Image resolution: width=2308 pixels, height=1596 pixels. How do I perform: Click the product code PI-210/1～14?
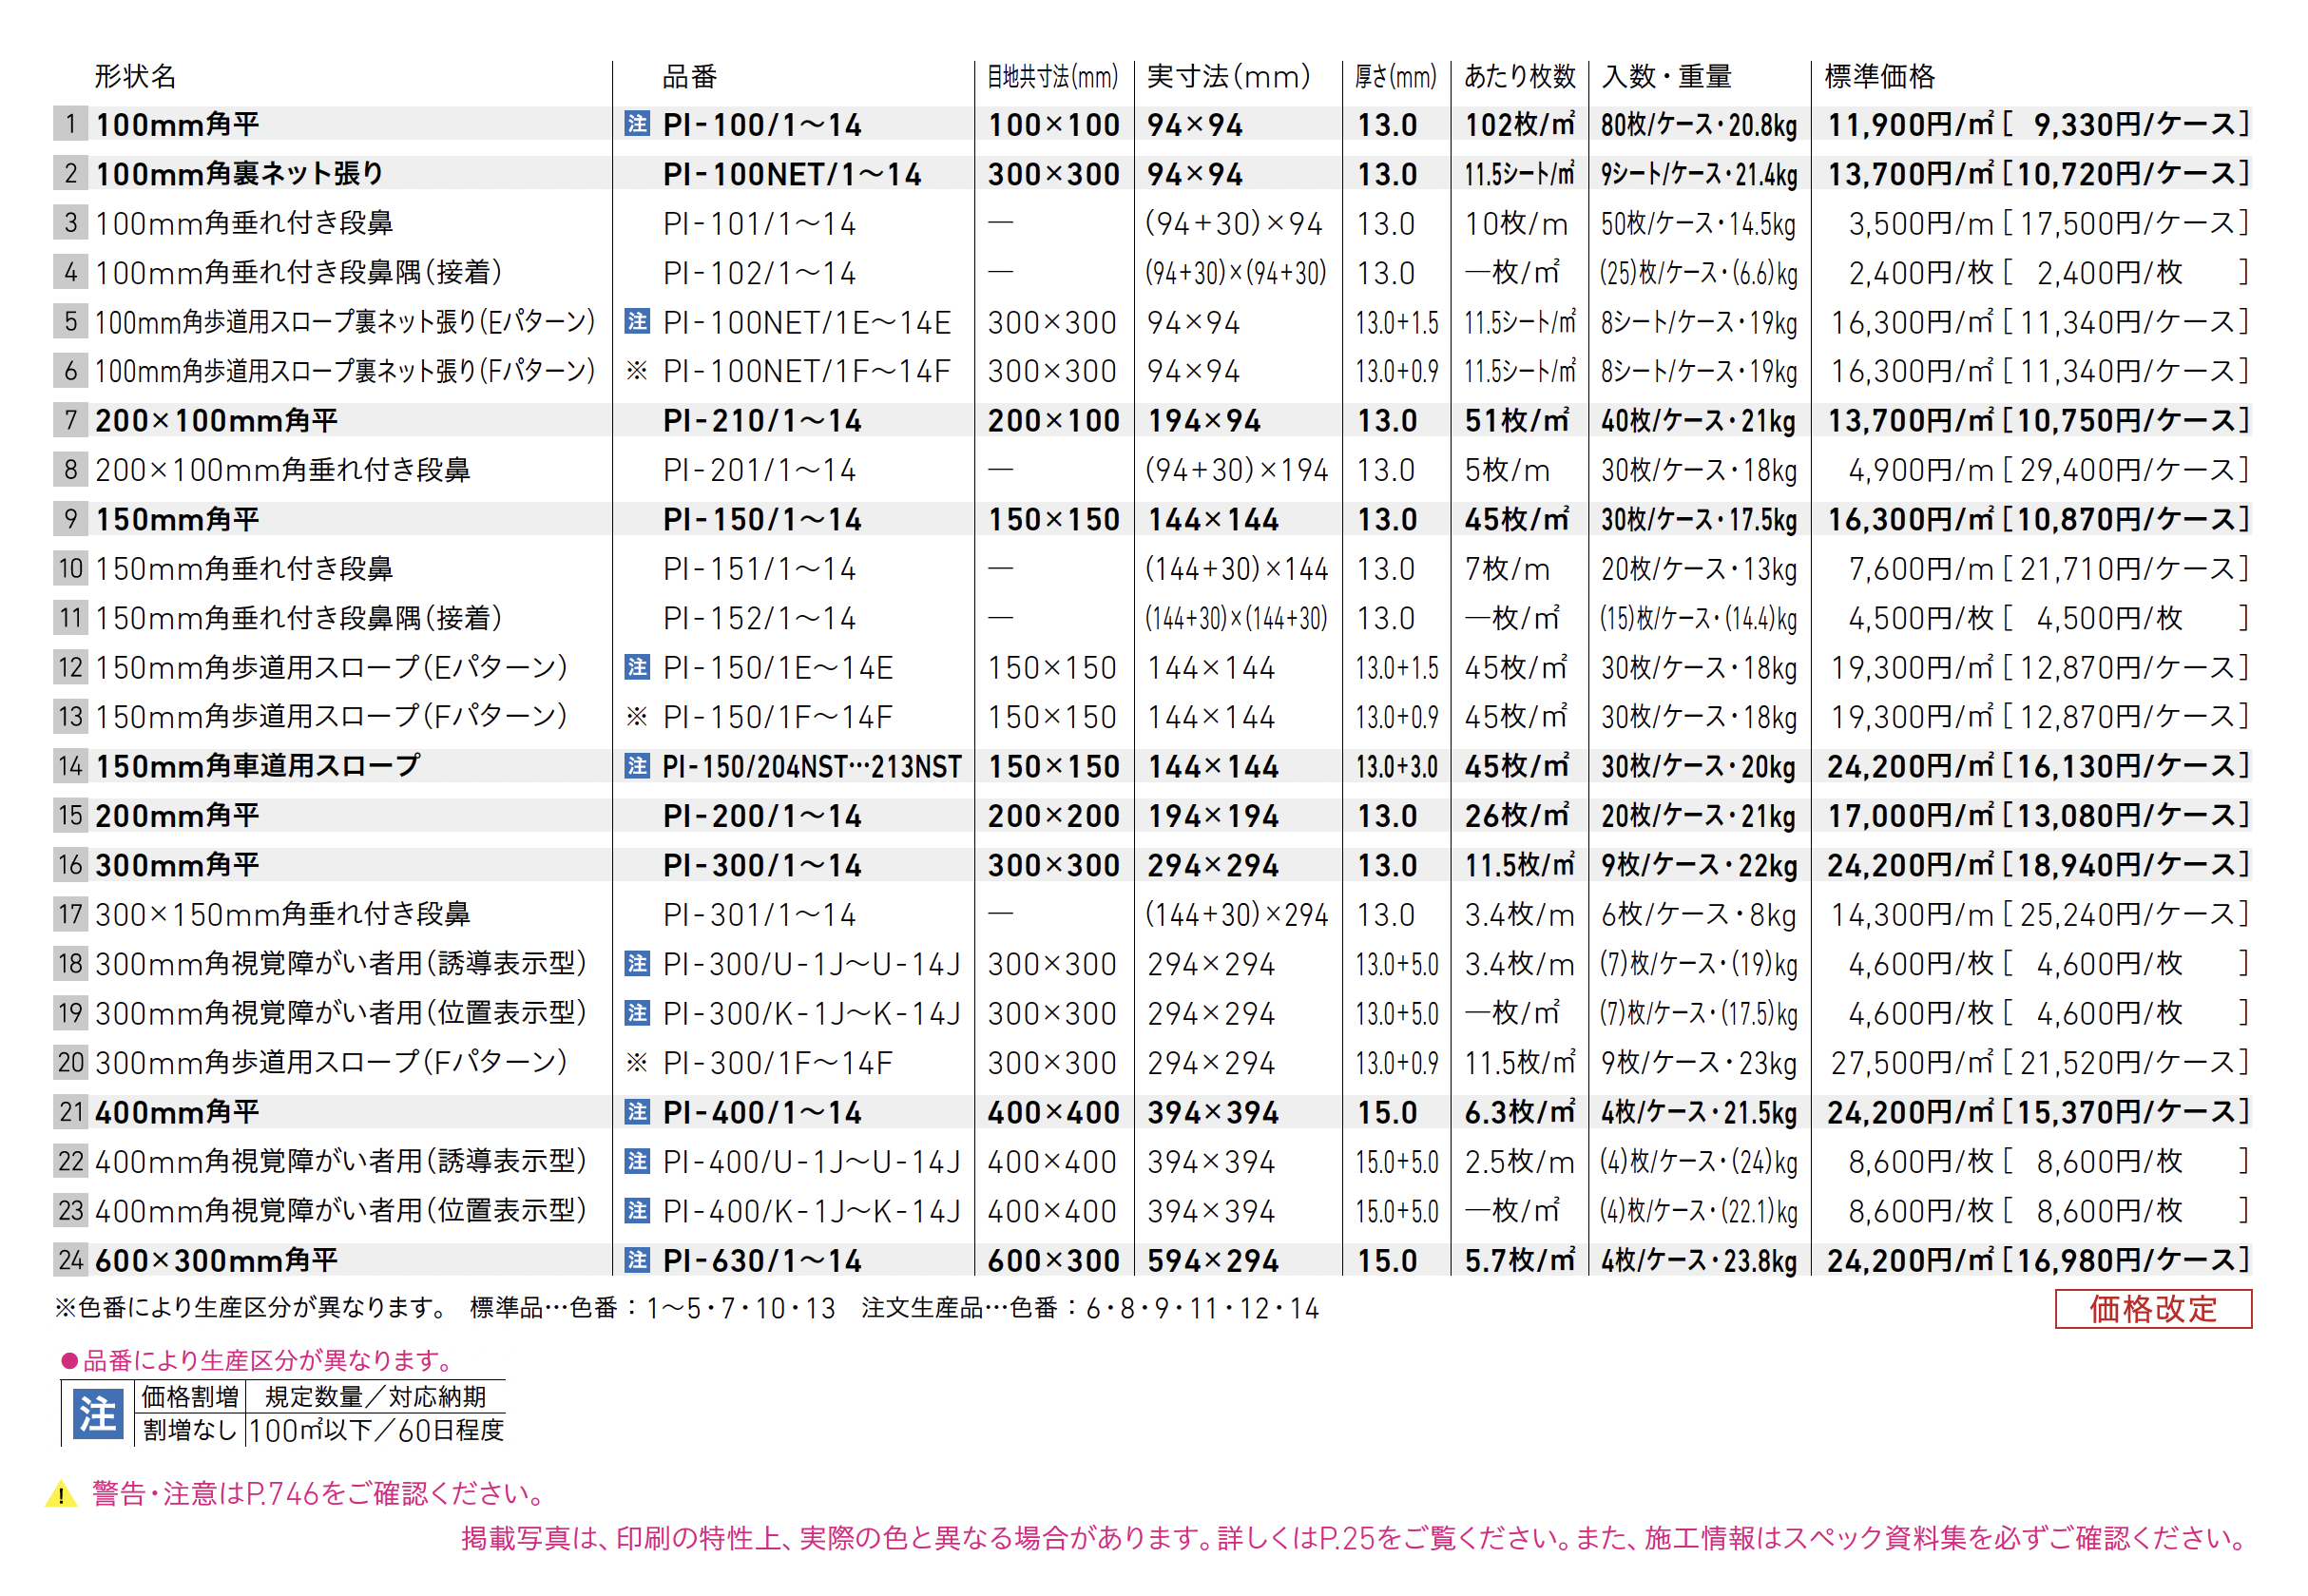762,421
